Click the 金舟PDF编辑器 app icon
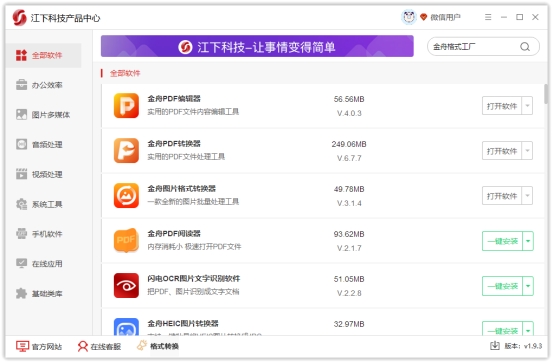The width and height of the screenshot is (553, 364). [126, 105]
